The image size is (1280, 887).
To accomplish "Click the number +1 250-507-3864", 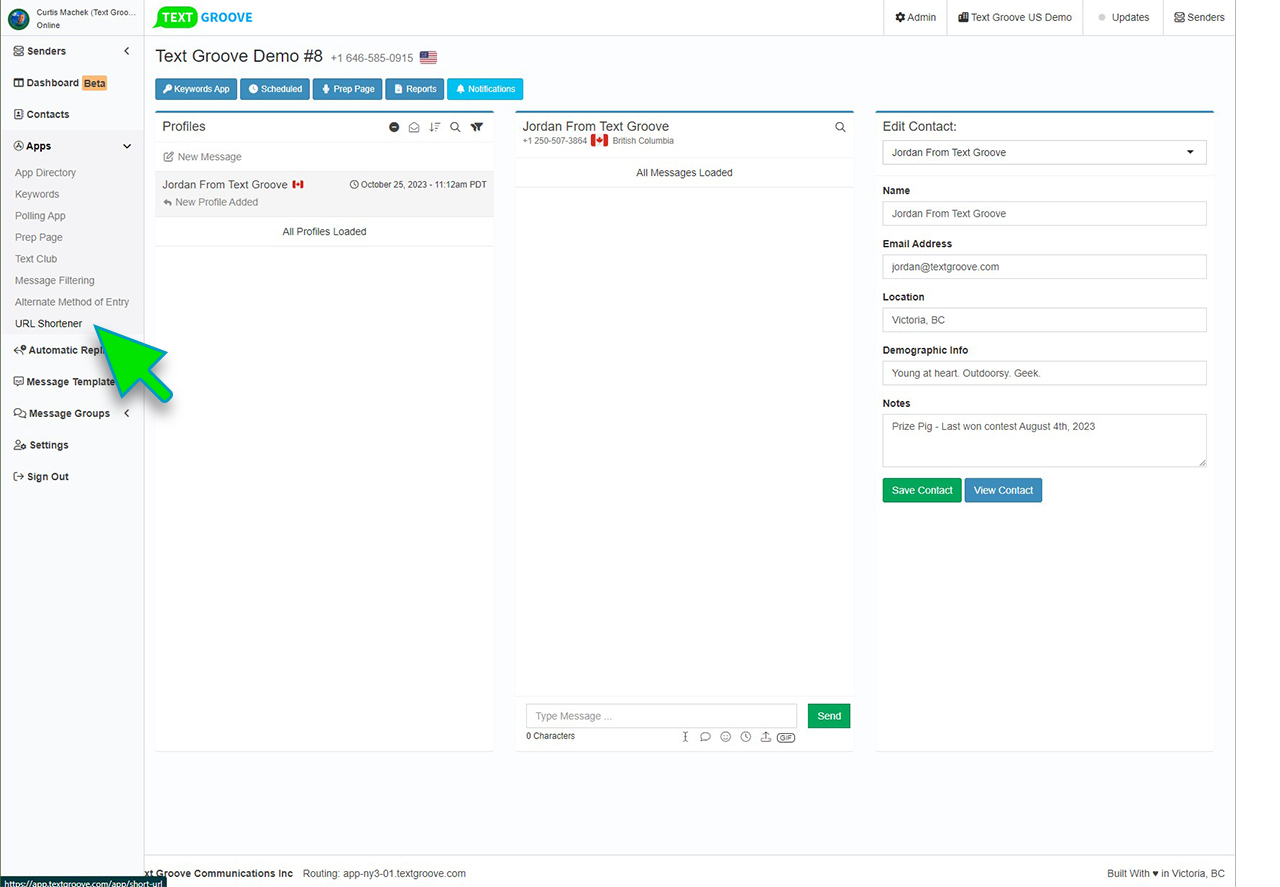I will (554, 141).
